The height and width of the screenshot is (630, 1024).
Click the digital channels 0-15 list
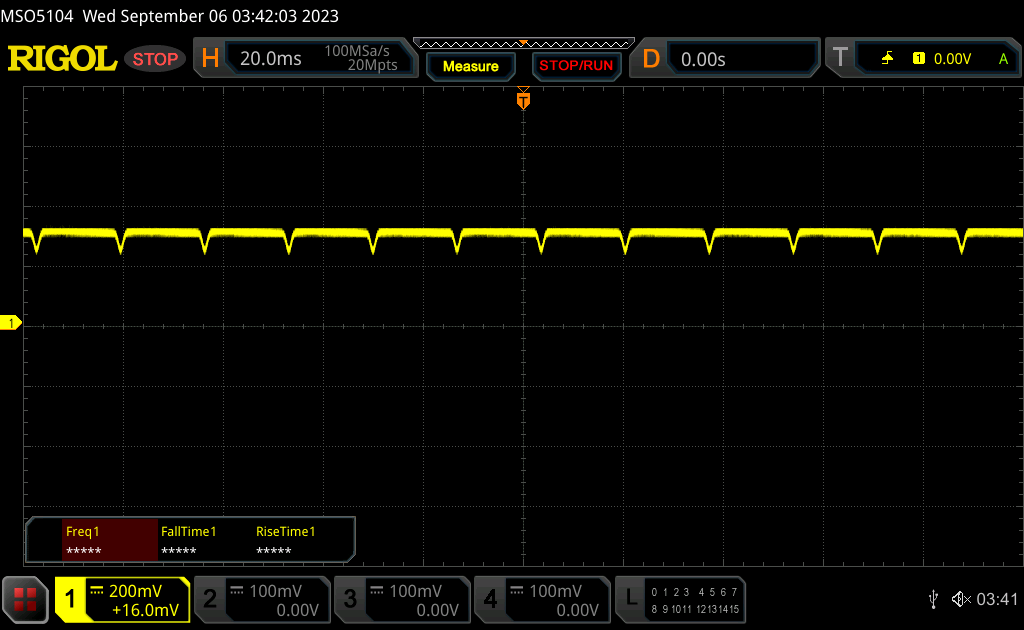[x=695, y=601]
